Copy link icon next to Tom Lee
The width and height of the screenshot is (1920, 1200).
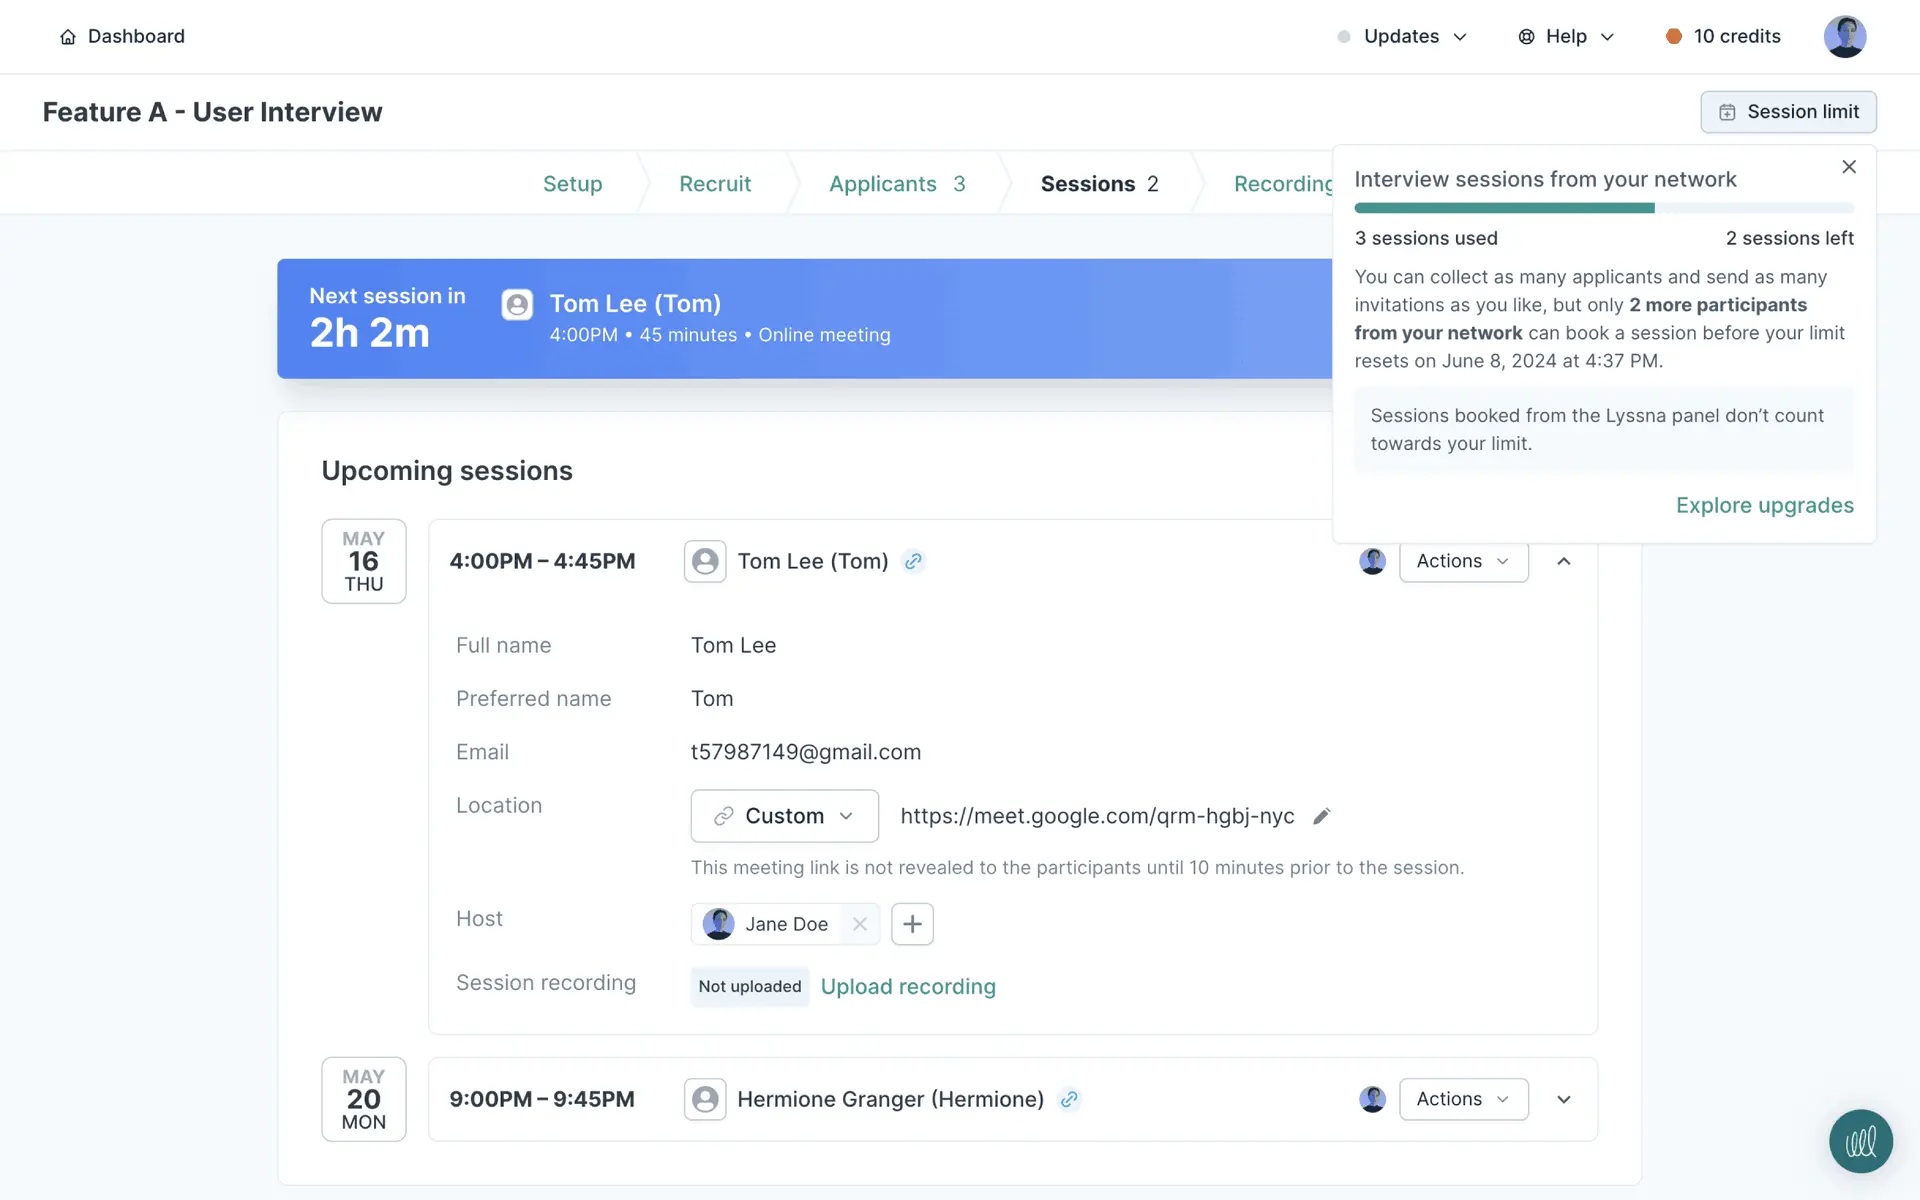click(x=913, y=562)
